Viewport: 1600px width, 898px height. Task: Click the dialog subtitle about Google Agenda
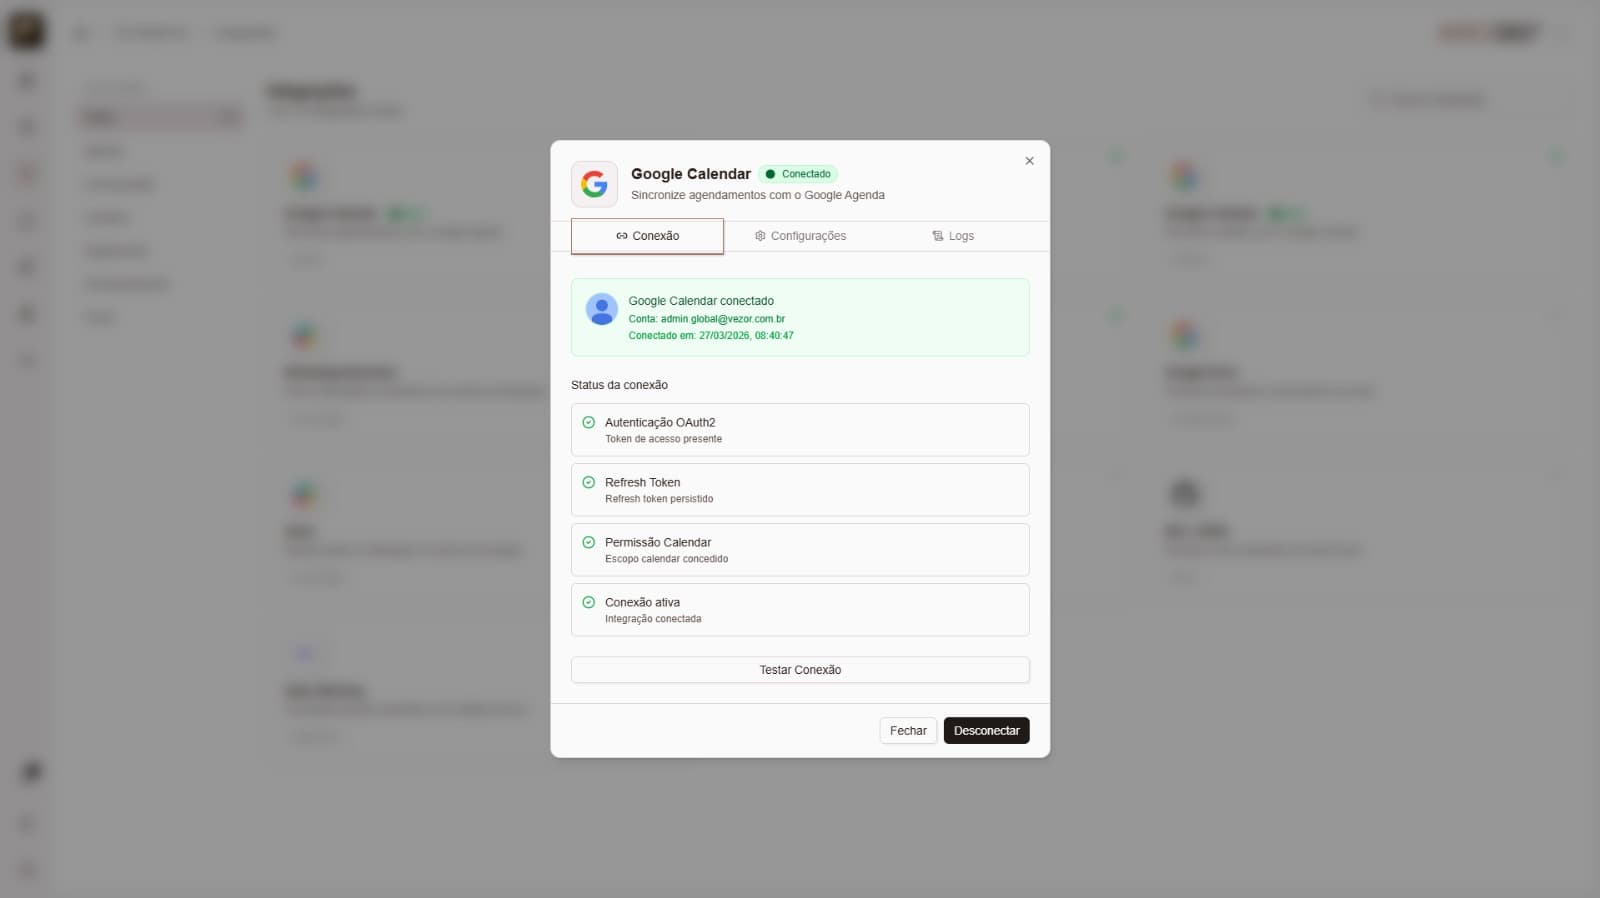(x=758, y=195)
